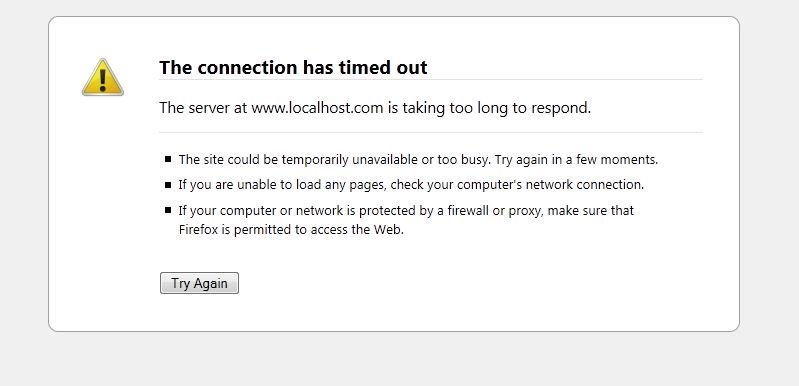
Task: Click the 'Try again in a few moments' sentence
Action: pos(576,160)
